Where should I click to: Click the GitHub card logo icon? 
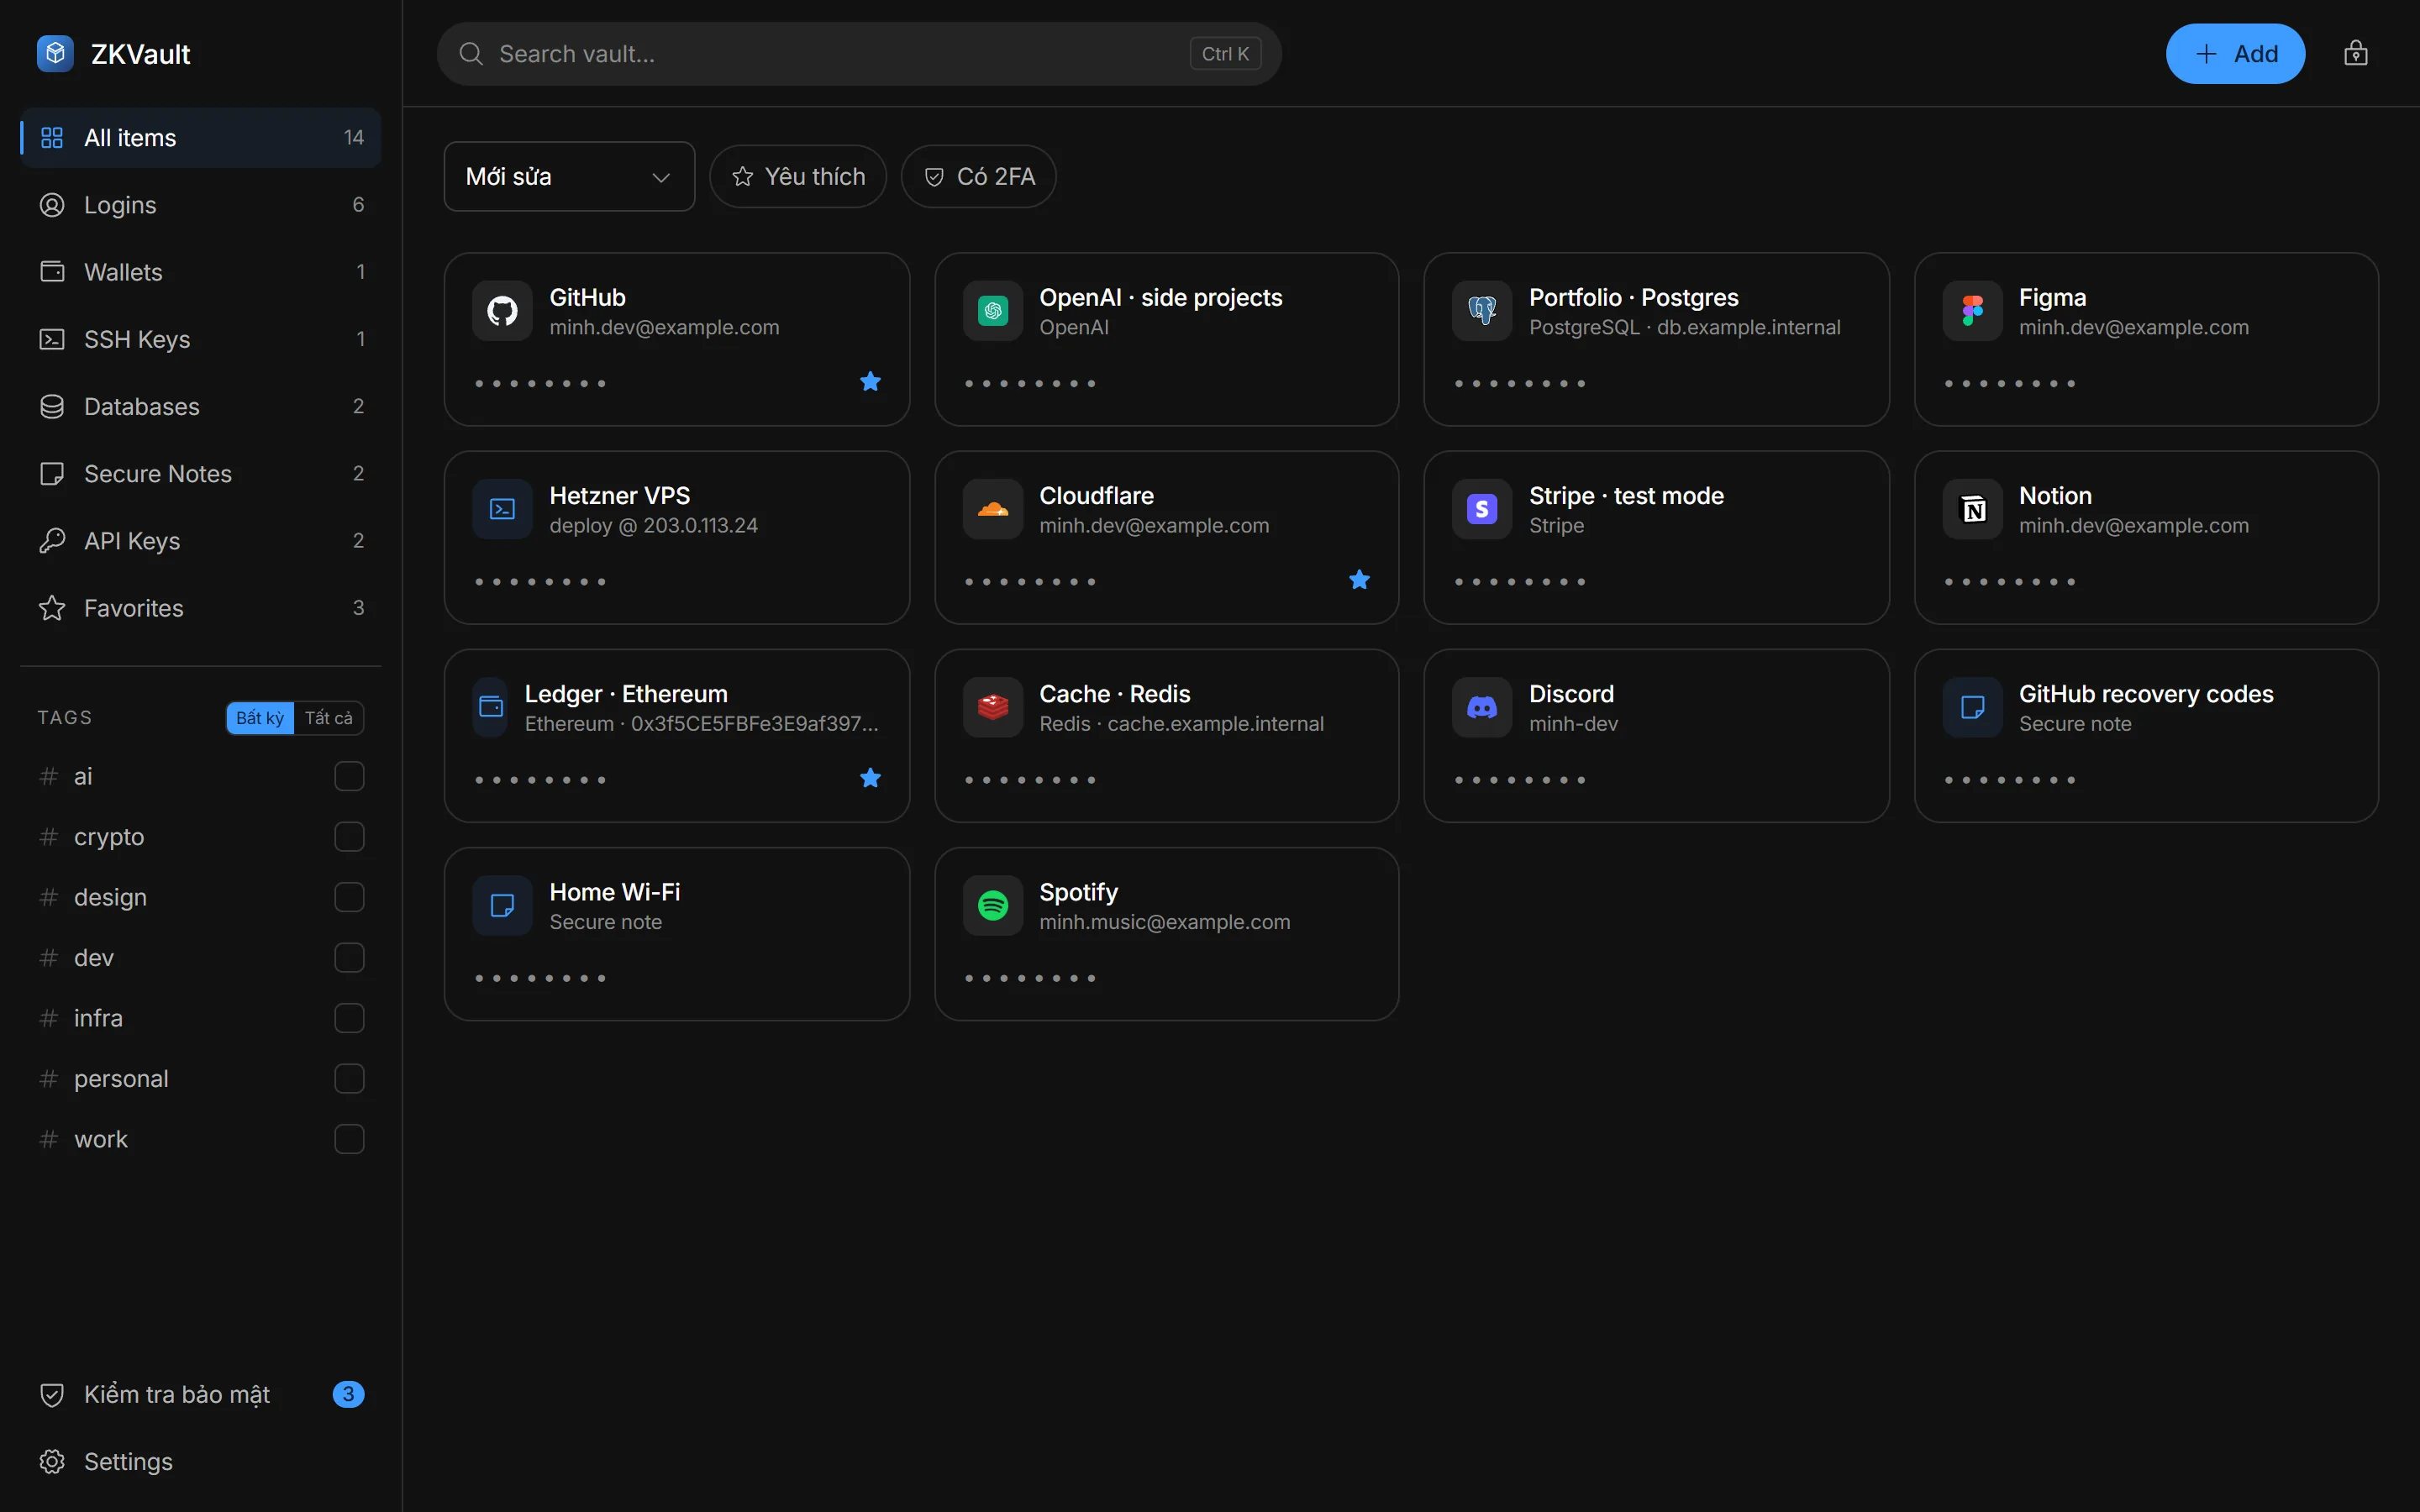click(502, 311)
